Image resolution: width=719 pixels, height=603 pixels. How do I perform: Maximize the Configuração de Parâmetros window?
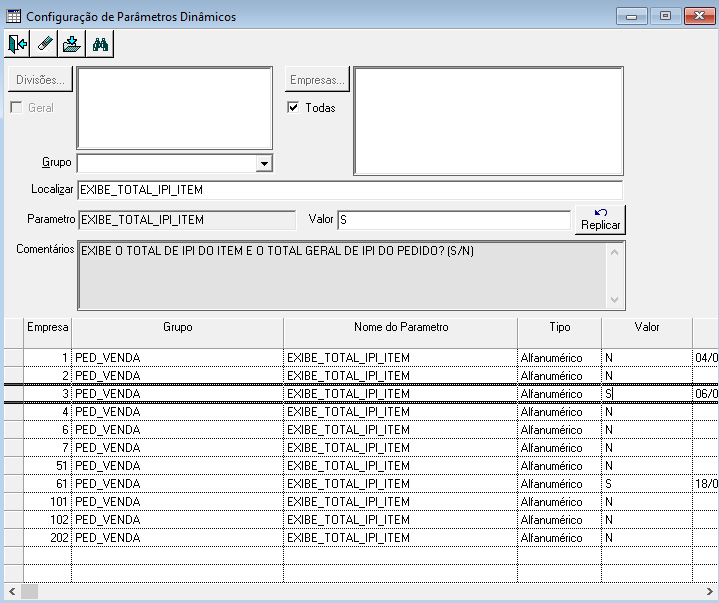[665, 16]
